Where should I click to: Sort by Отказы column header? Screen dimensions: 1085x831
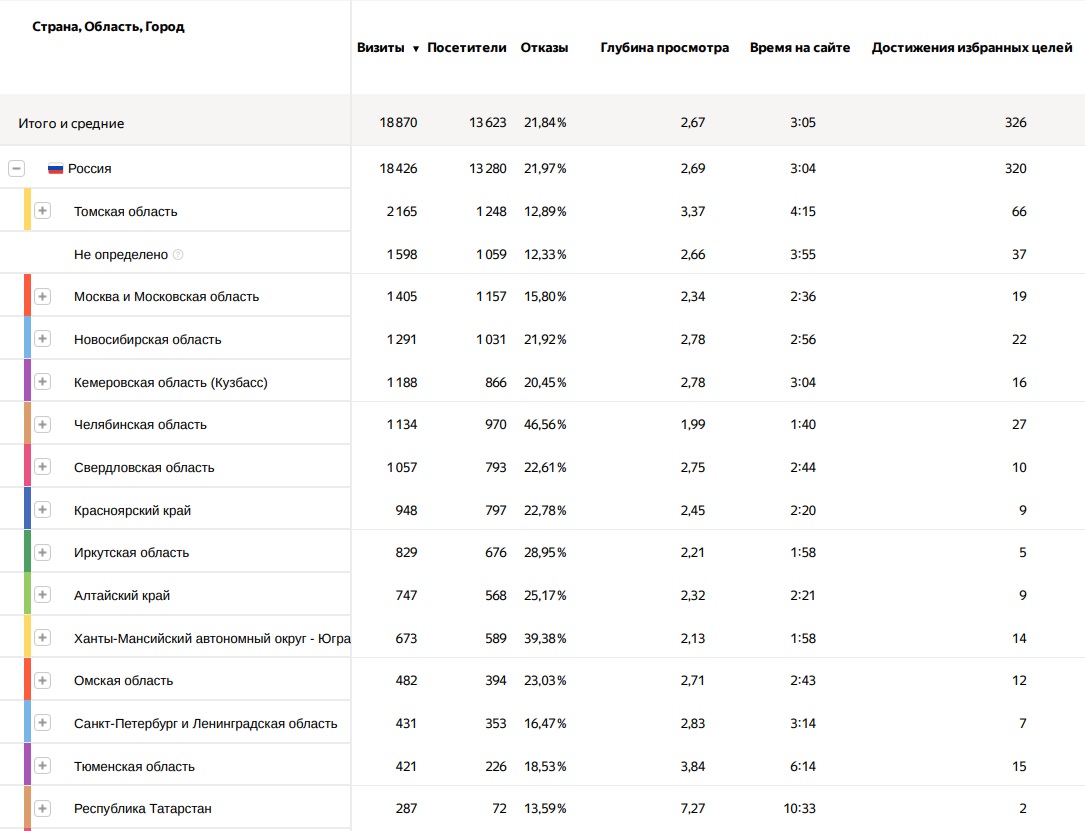(544, 48)
